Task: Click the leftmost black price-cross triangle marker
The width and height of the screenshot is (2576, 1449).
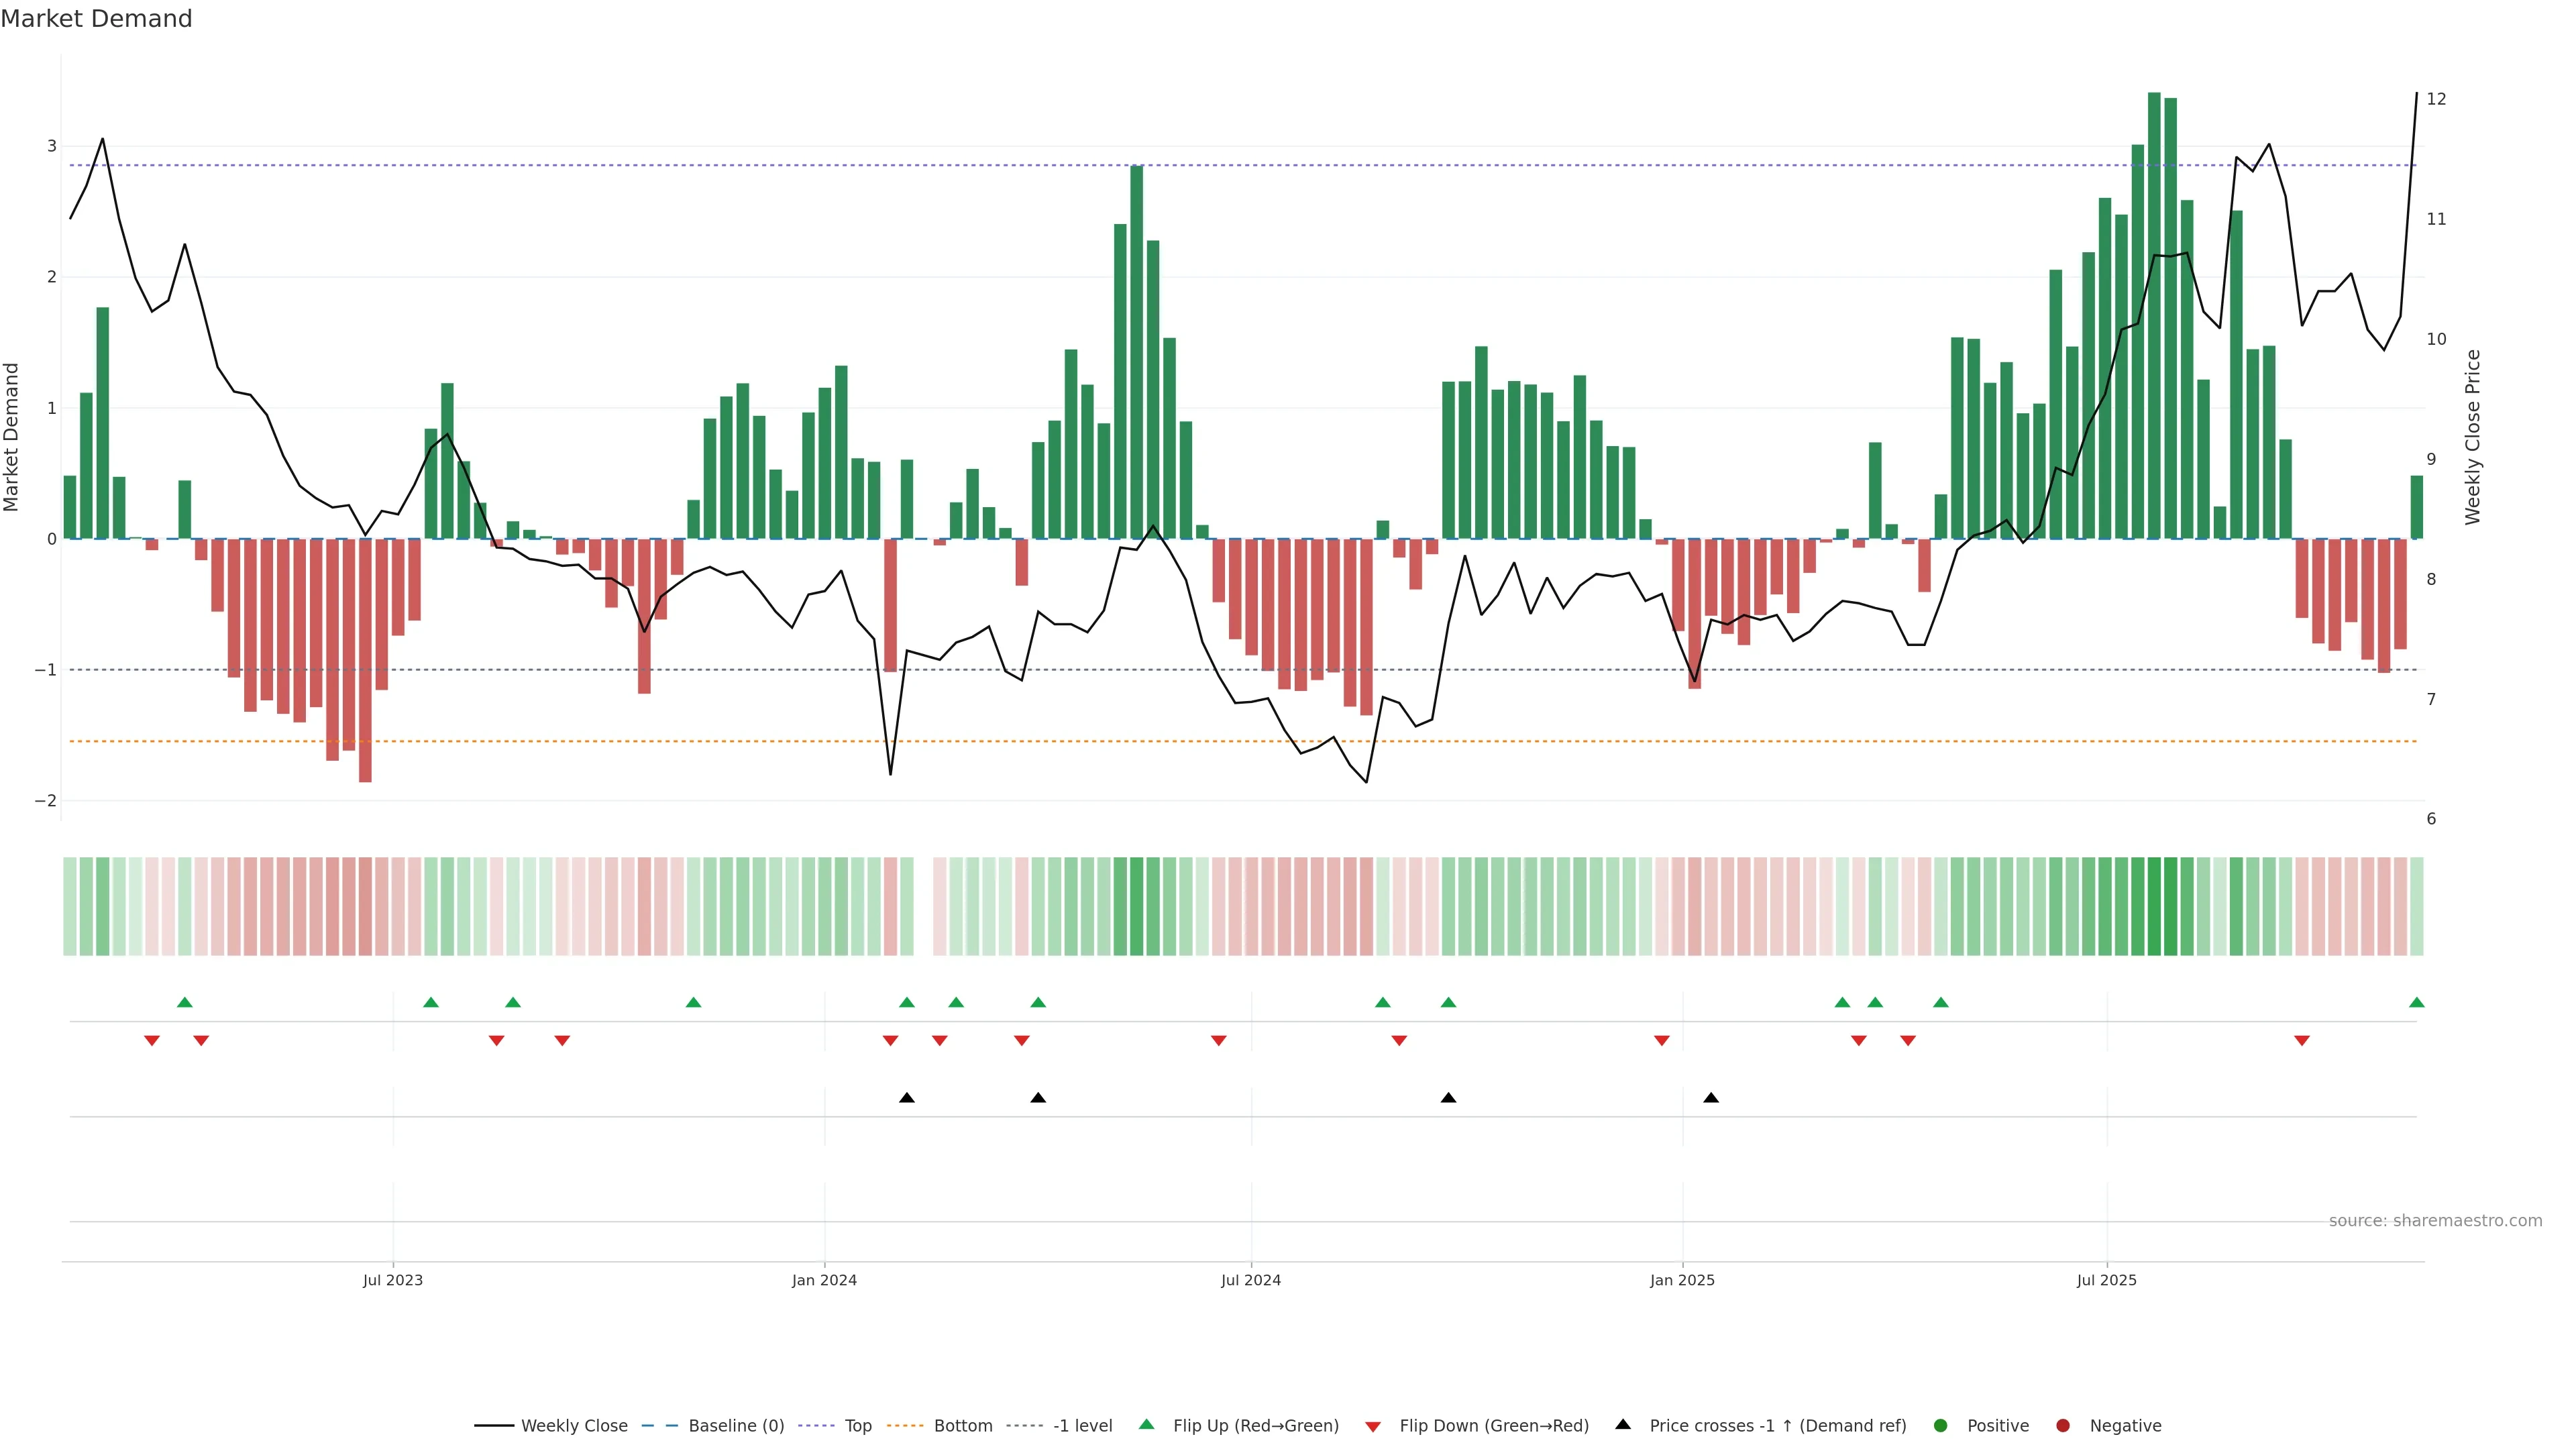Action: click(x=906, y=1098)
